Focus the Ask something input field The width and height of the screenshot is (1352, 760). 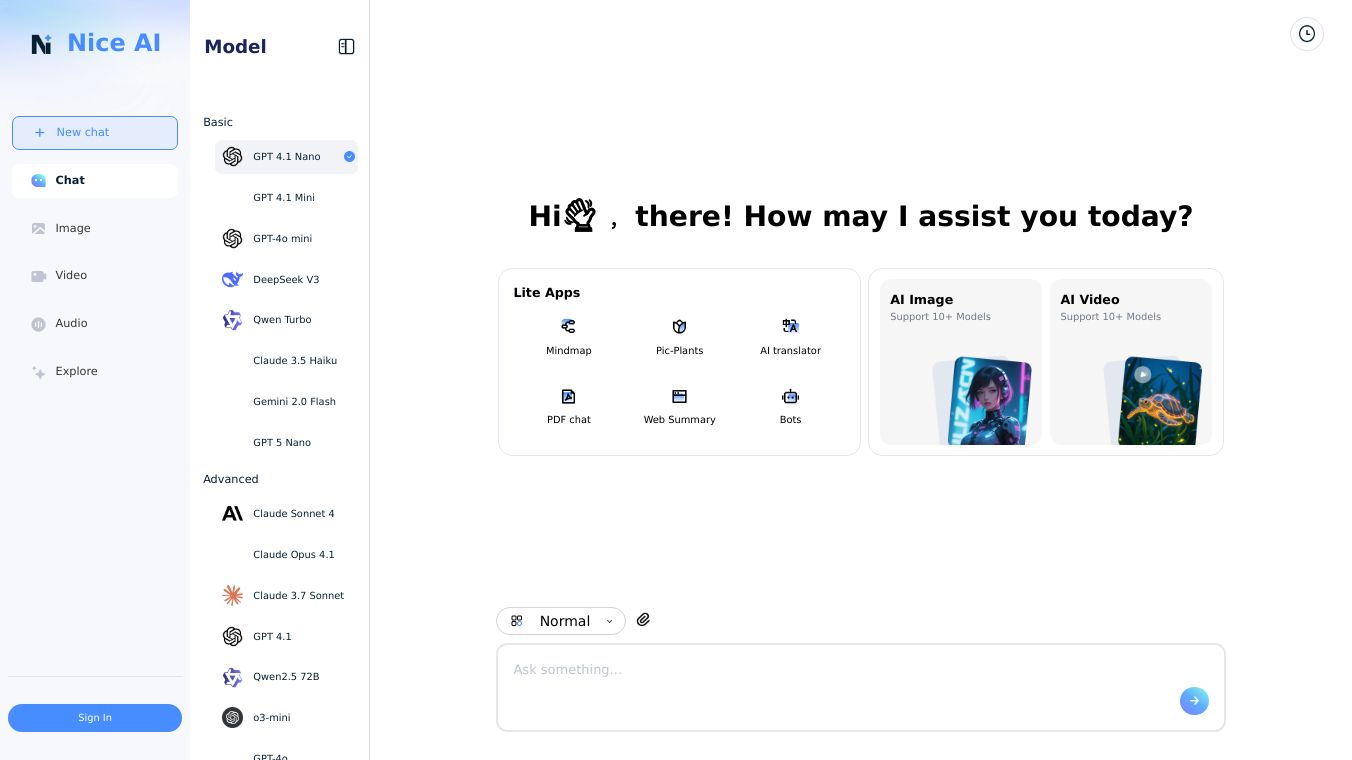pyautogui.click(x=861, y=688)
